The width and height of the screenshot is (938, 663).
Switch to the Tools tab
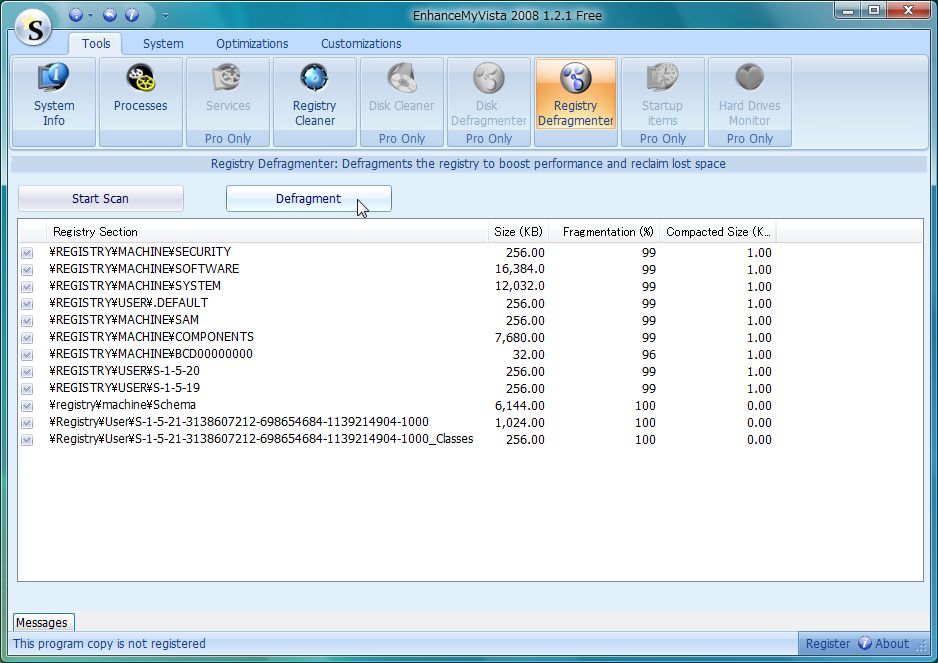[96, 44]
